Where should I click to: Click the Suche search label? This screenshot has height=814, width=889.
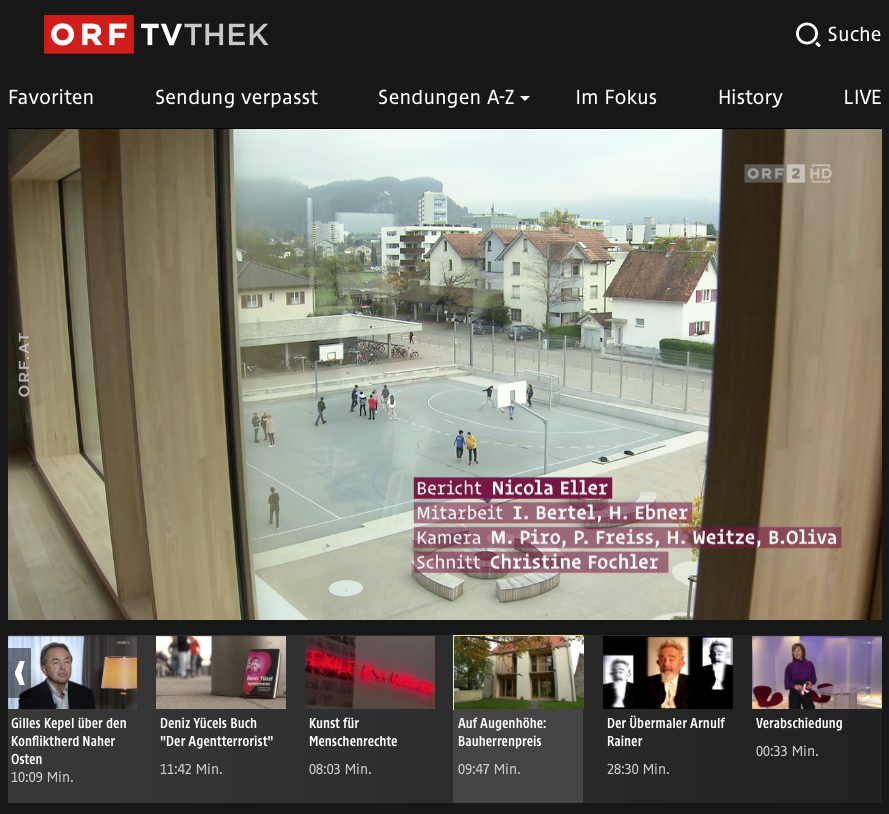coord(854,35)
